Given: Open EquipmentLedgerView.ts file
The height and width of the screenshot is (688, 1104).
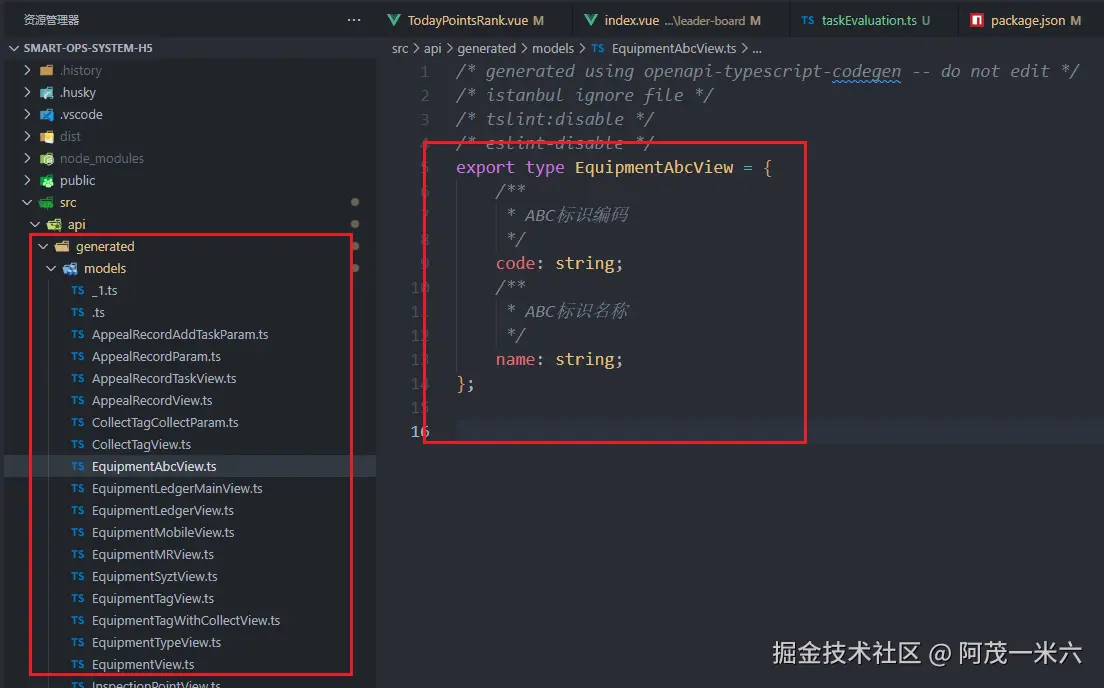Looking at the screenshot, I should click(x=163, y=511).
